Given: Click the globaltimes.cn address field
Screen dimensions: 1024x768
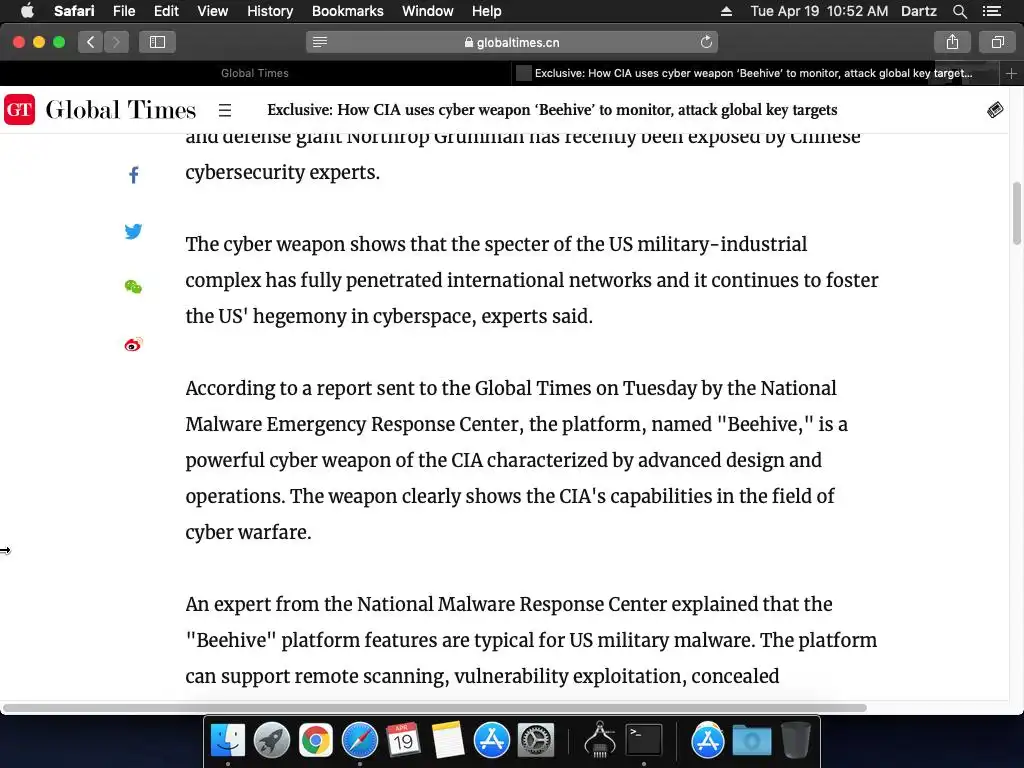Looking at the screenshot, I should 511,42.
